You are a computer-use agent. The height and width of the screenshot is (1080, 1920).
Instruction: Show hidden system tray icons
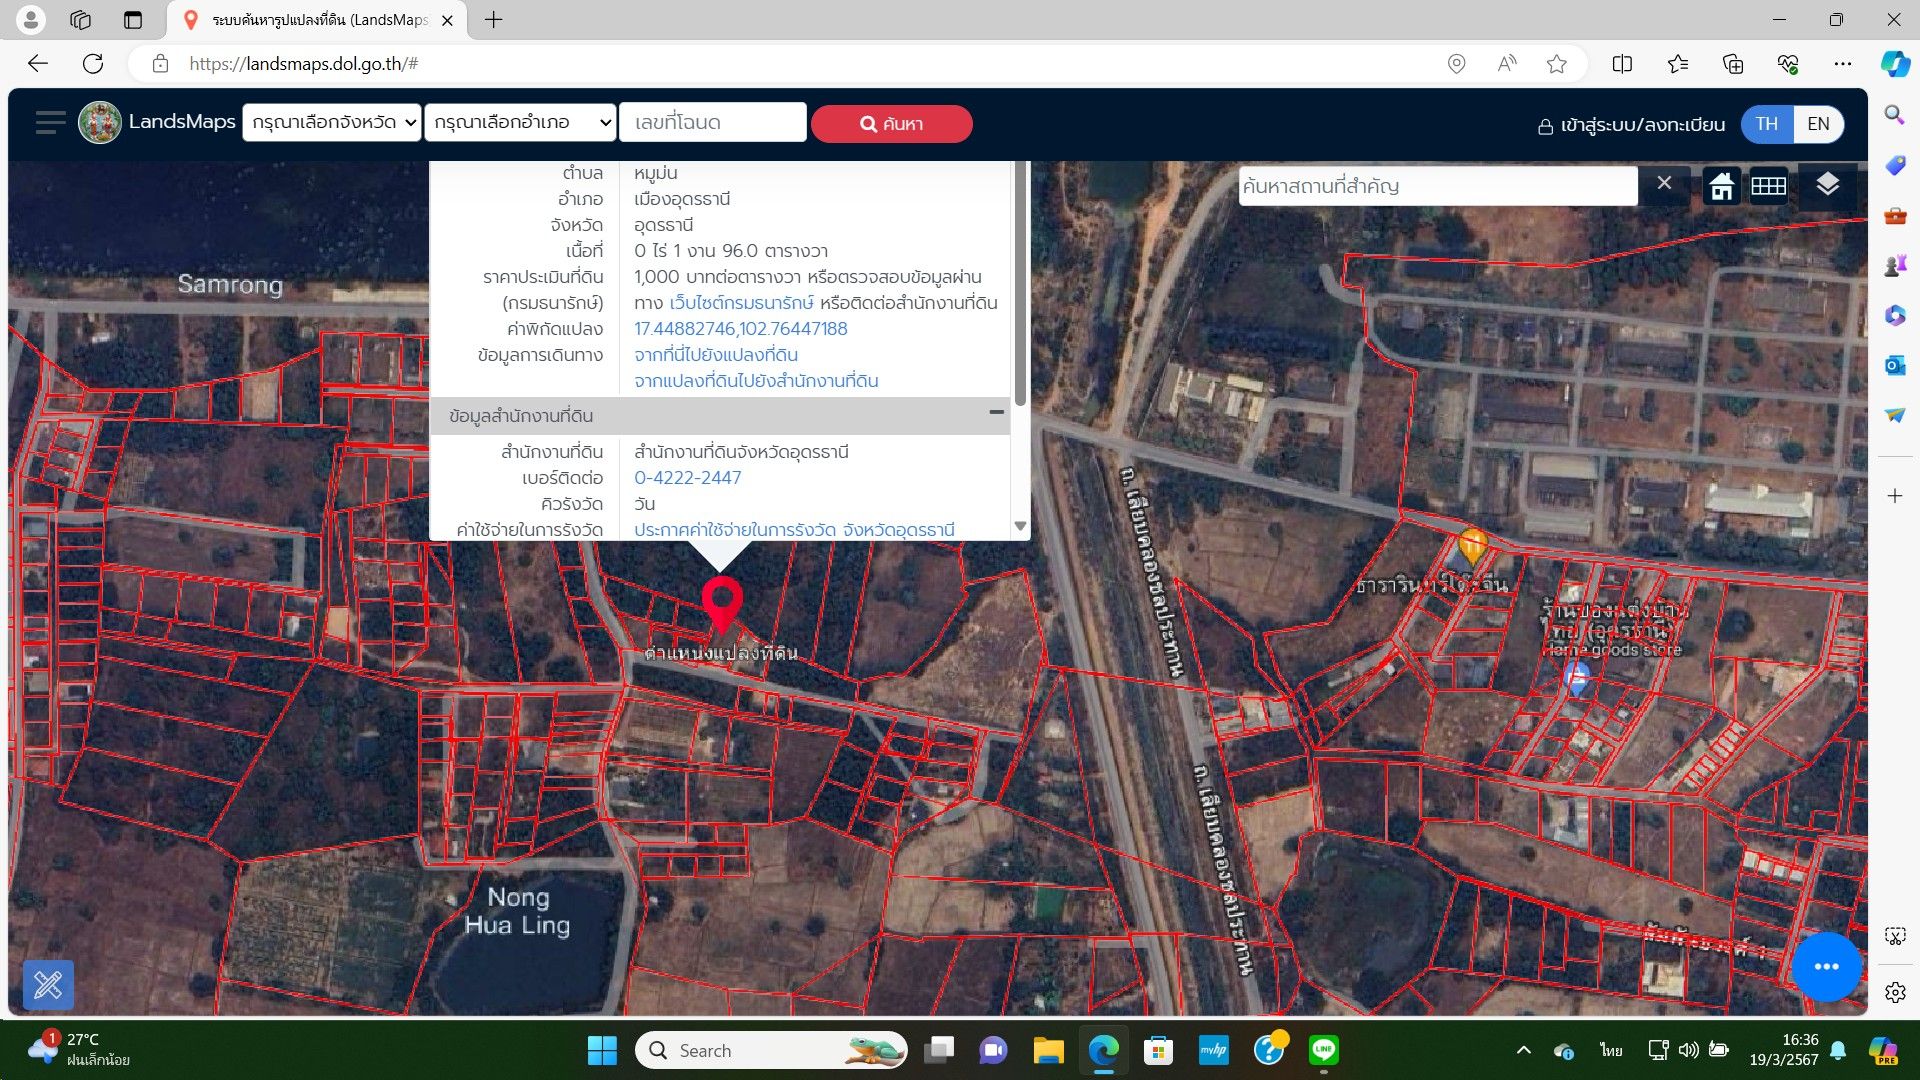pos(1523,1050)
